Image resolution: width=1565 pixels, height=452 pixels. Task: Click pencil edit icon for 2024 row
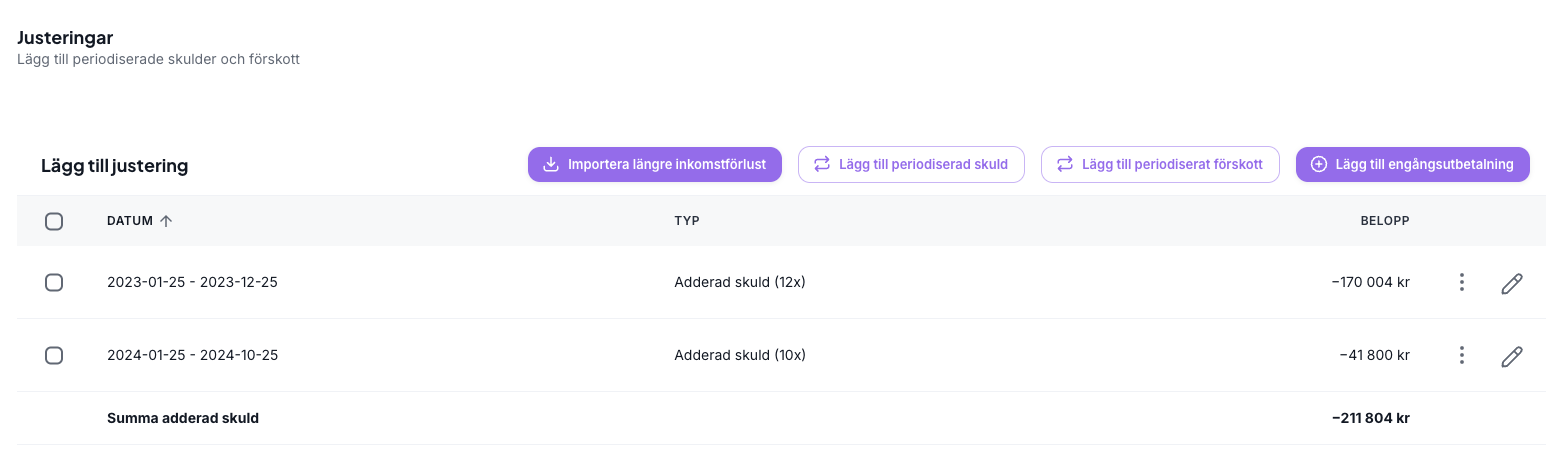pyautogui.click(x=1512, y=356)
